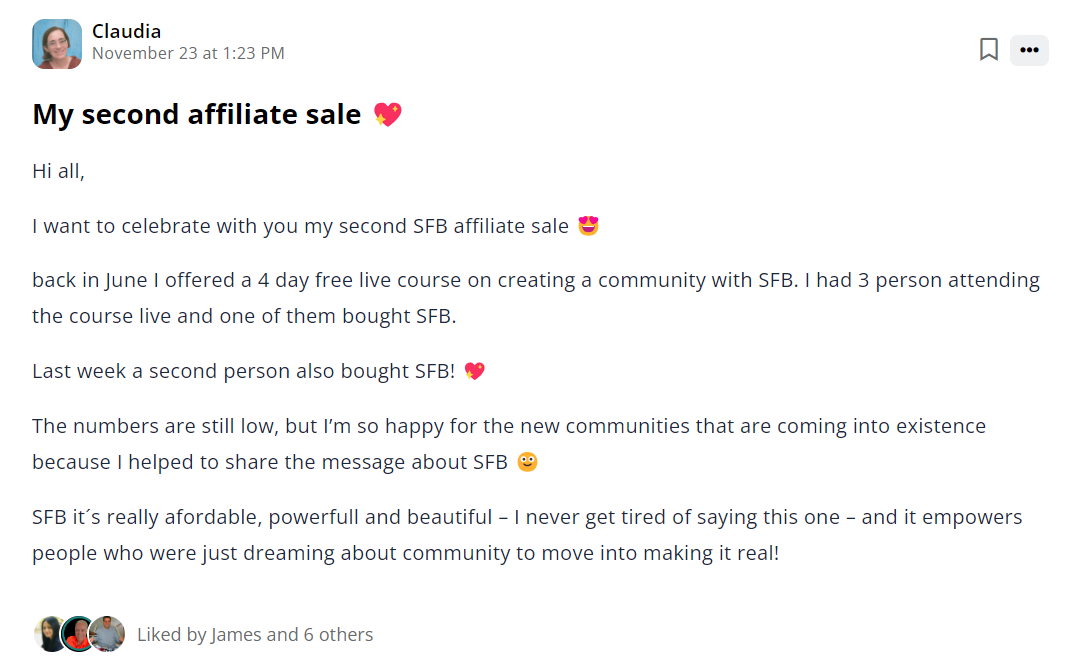The height and width of the screenshot is (659, 1079).
Task: Click the paragraph starting 'The numbers are still low'
Action: coord(508,443)
